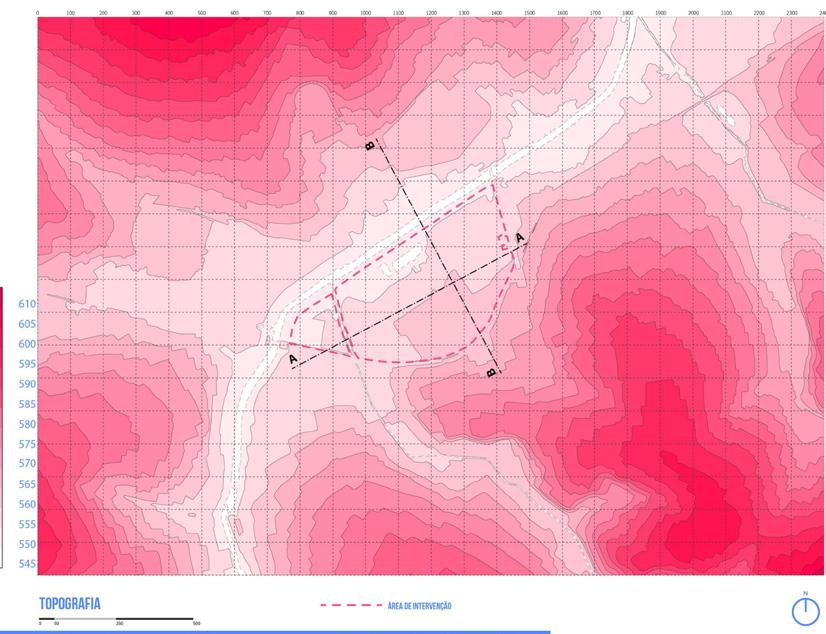Click the crossing of section lines A and B
Image resolution: width=826 pixels, height=634 pixels.
click(x=453, y=282)
